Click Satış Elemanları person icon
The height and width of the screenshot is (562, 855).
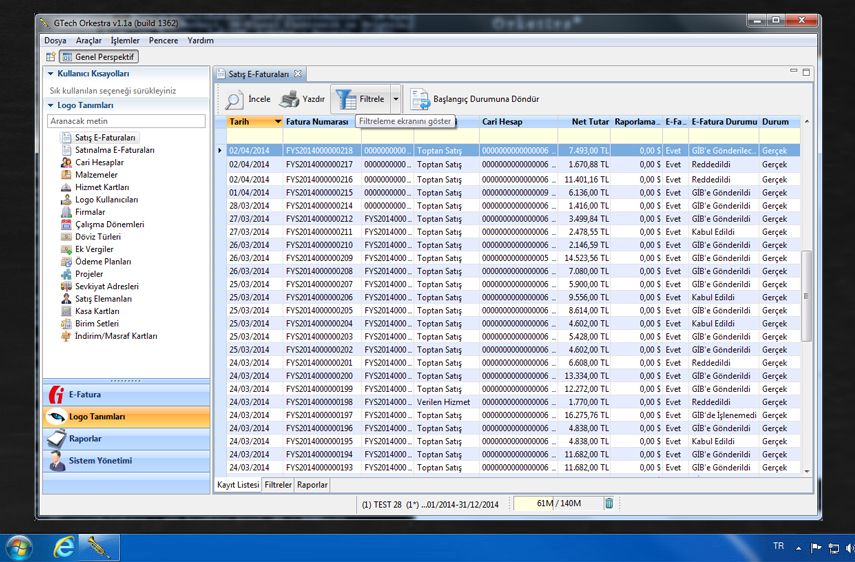click(x=67, y=299)
